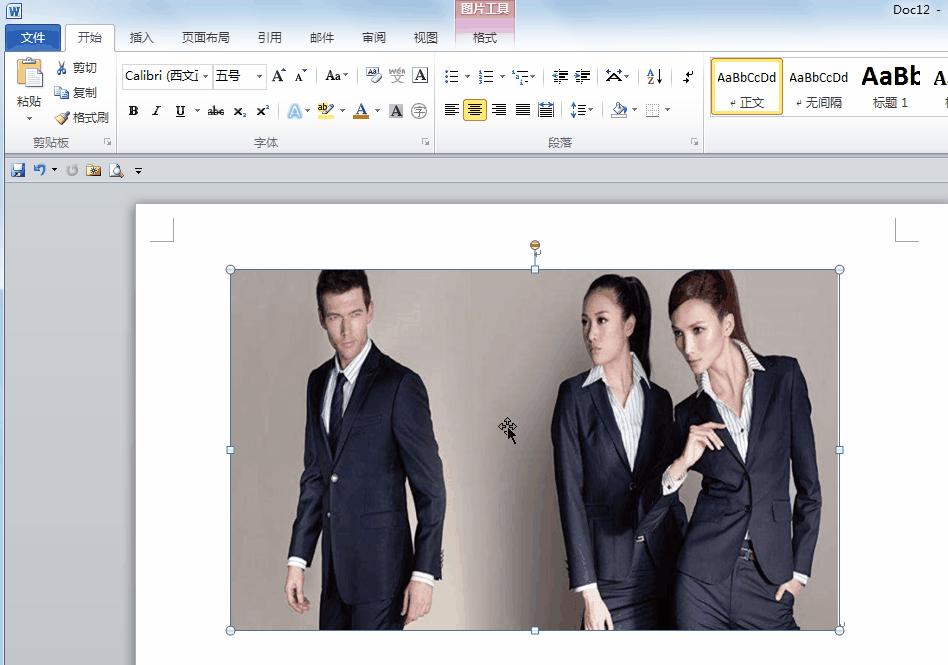Click the Word application icon

point(14,11)
